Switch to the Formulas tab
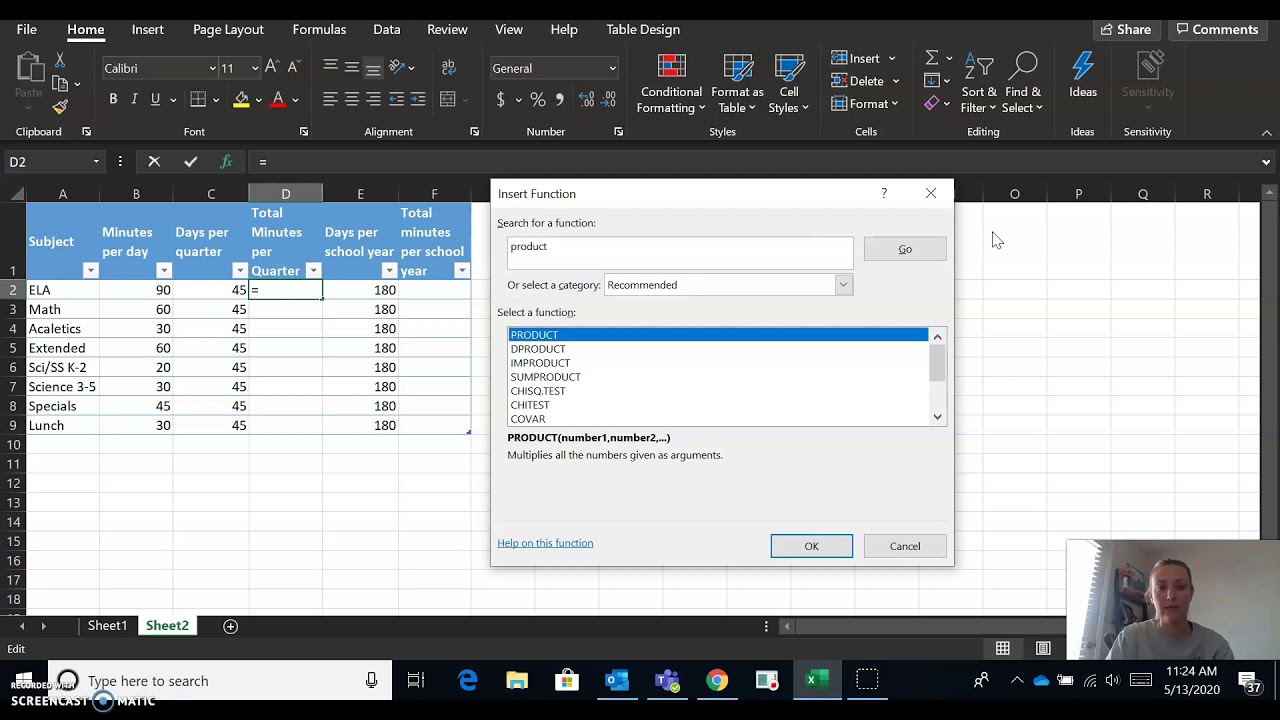Screen dimensions: 1280x720 coord(319,29)
